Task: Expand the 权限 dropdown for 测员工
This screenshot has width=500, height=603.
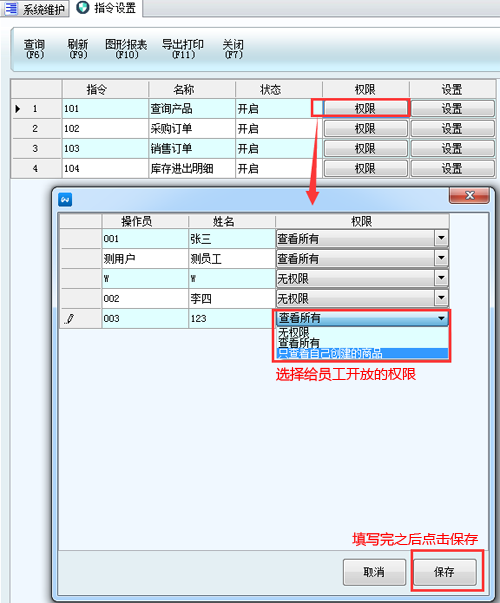Action: click(441, 258)
